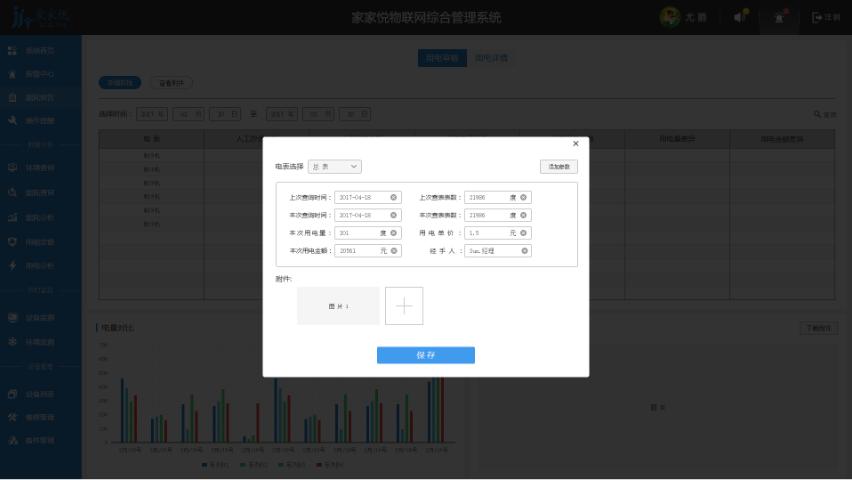This screenshot has width=852, height=480.
Task: Click the 电量对比 chart title
Action: [x=117, y=328]
